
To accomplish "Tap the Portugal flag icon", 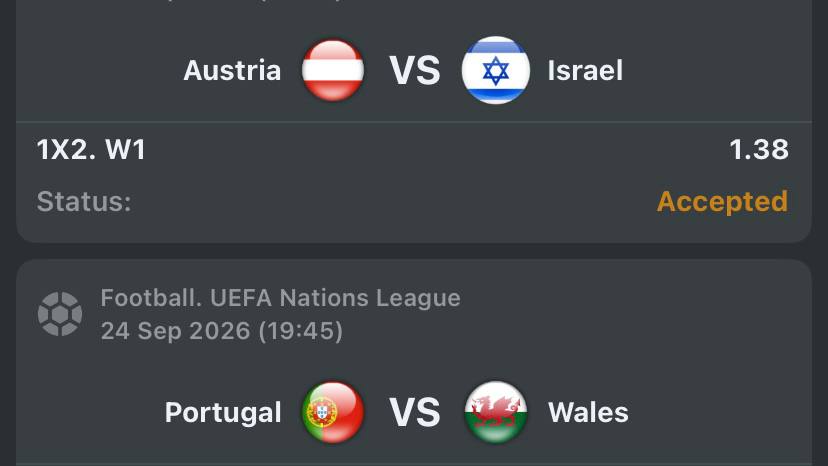I will 333,412.
